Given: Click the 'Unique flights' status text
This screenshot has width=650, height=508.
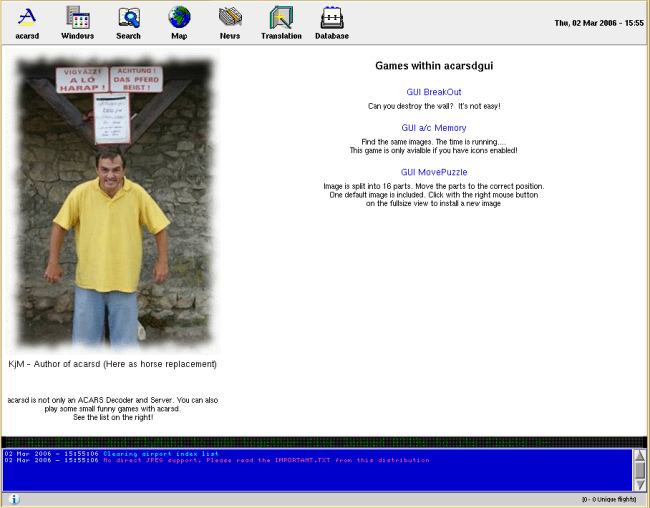Looking at the screenshot, I should click(609, 499).
